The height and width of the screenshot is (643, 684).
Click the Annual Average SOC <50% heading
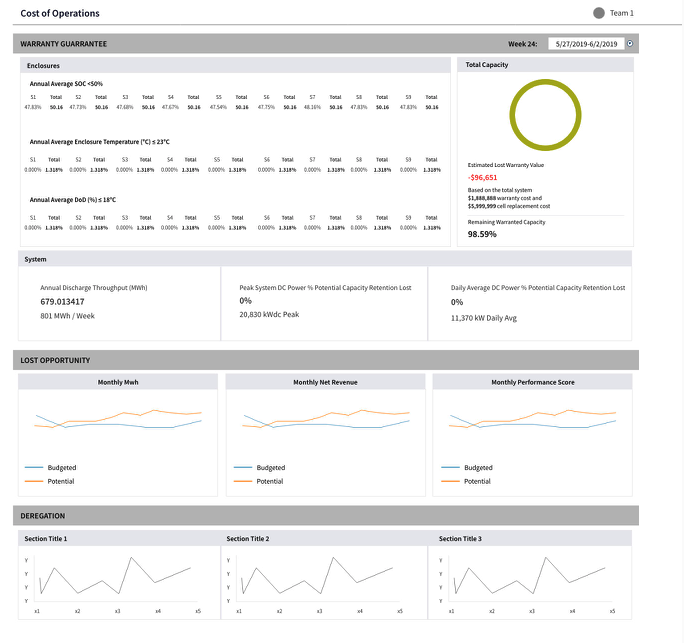[66, 84]
